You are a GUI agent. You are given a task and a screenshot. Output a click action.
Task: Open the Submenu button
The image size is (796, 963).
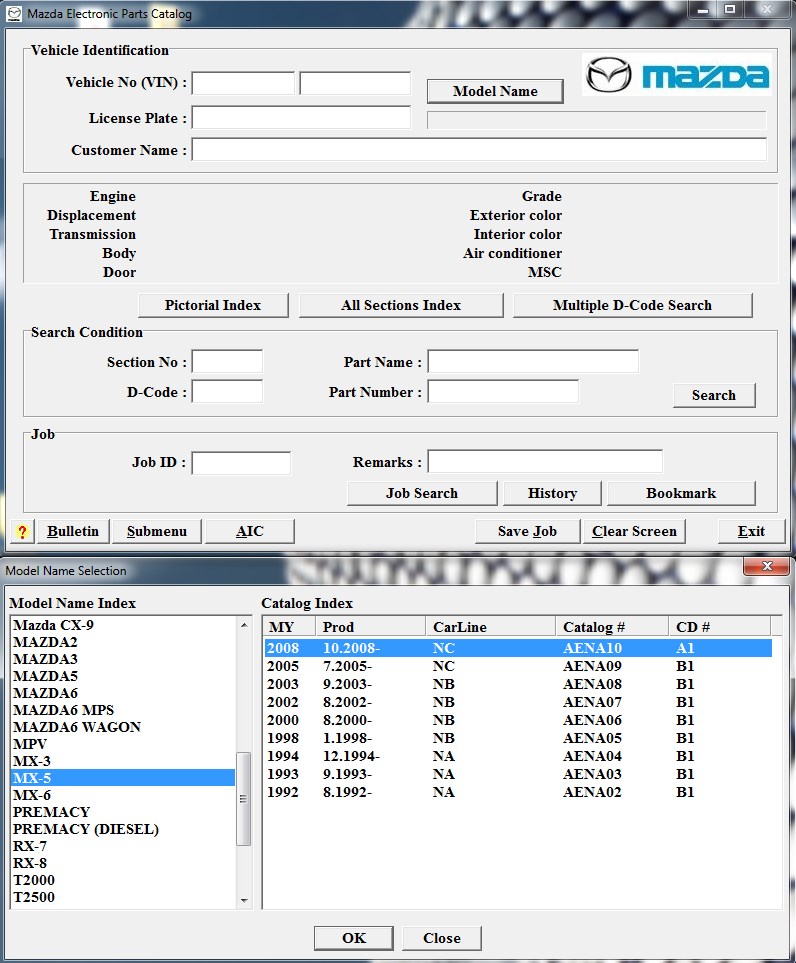(x=157, y=531)
